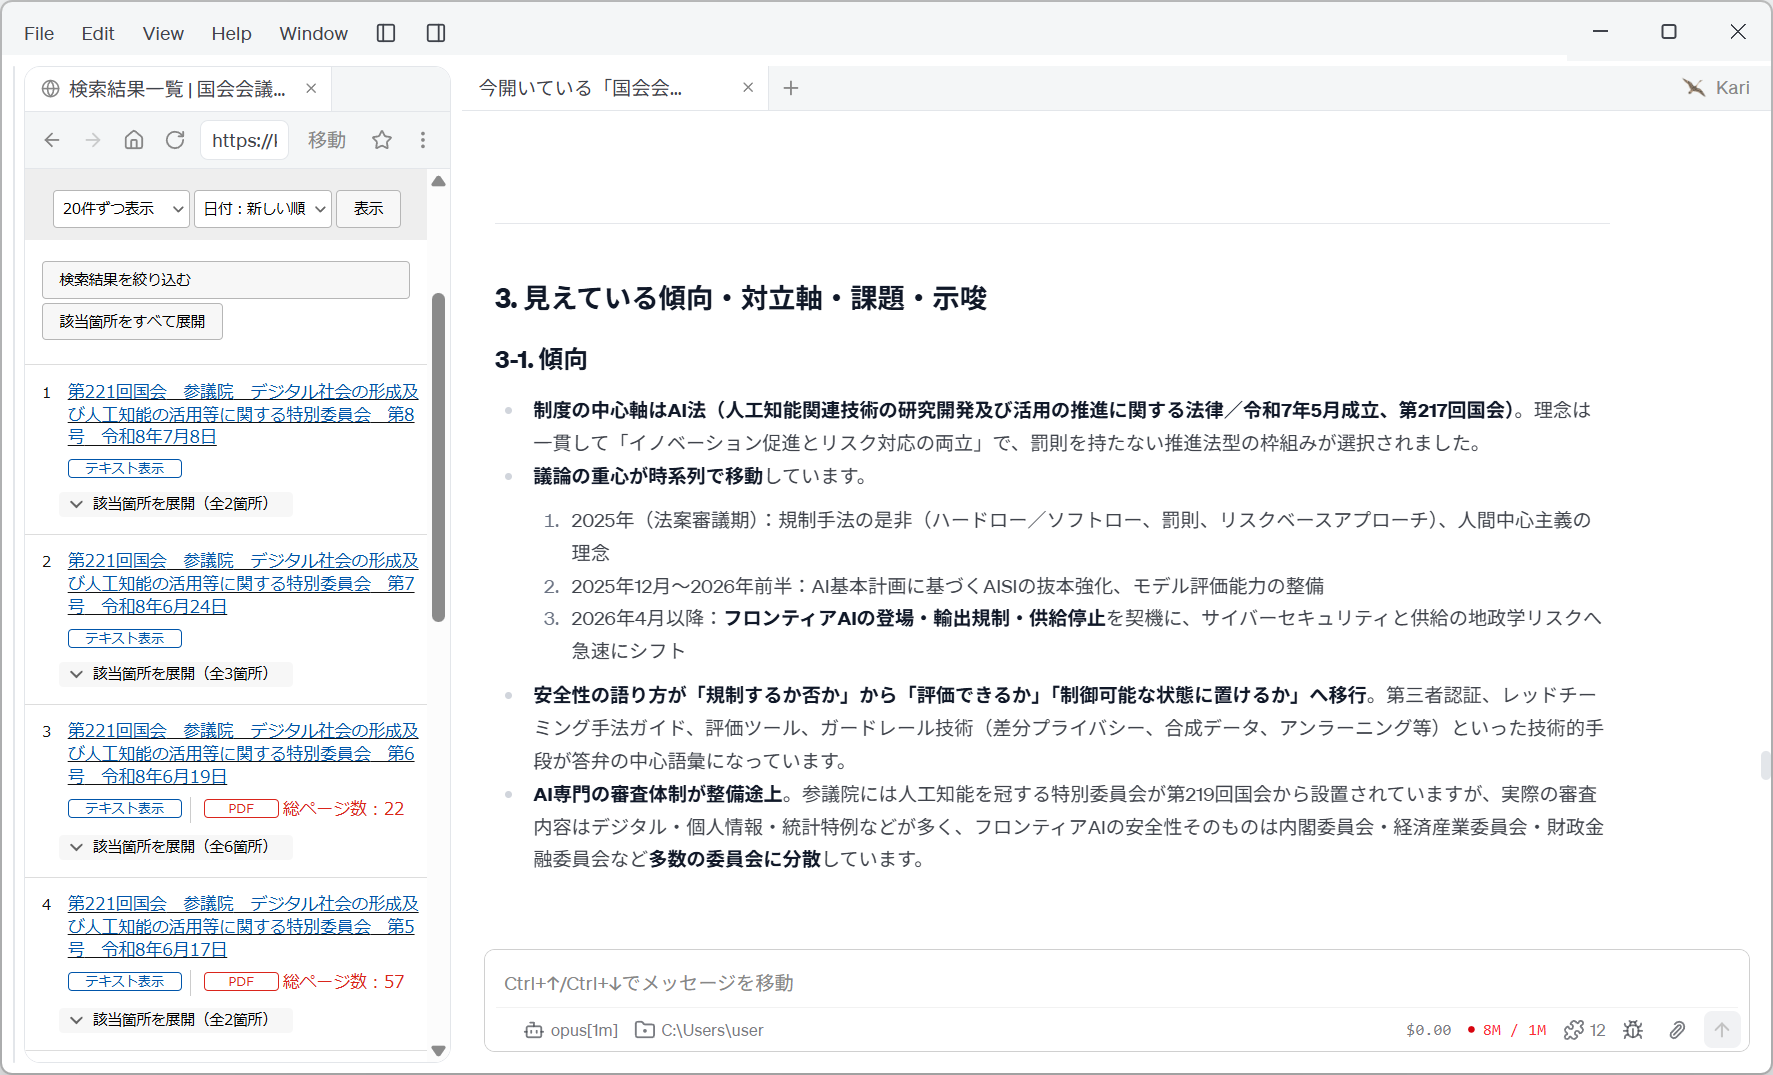Screen dimensions: 1773x1075
Task: Open the View menu
Action: click(163, 33)
